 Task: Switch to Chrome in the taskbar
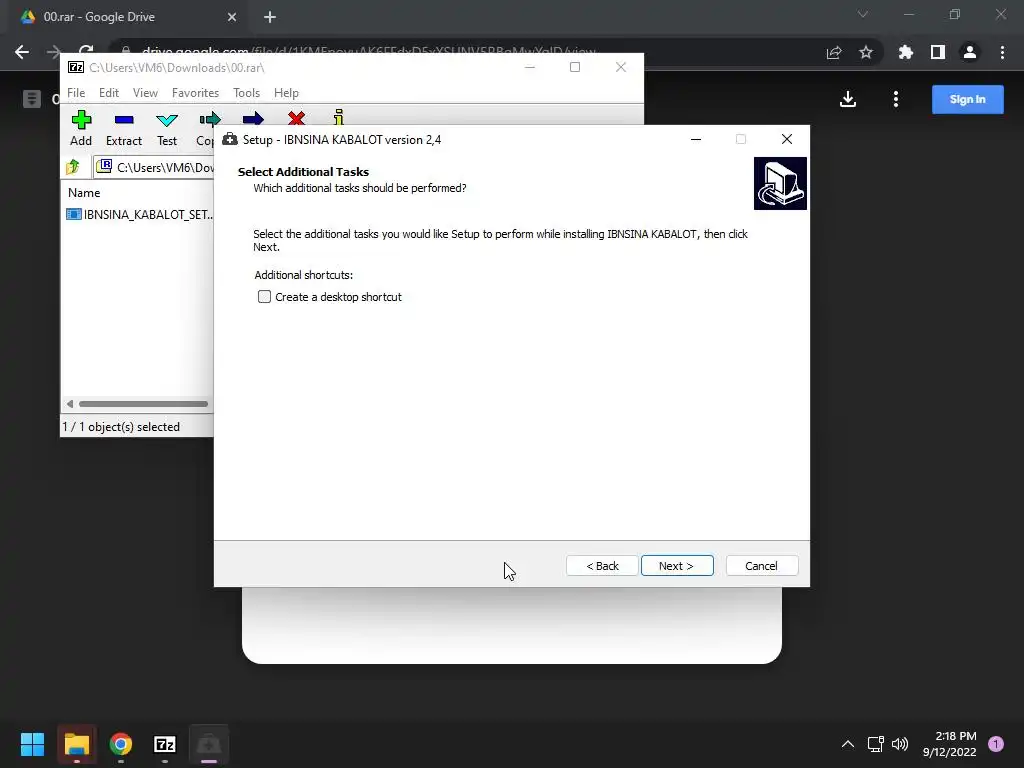121,744
